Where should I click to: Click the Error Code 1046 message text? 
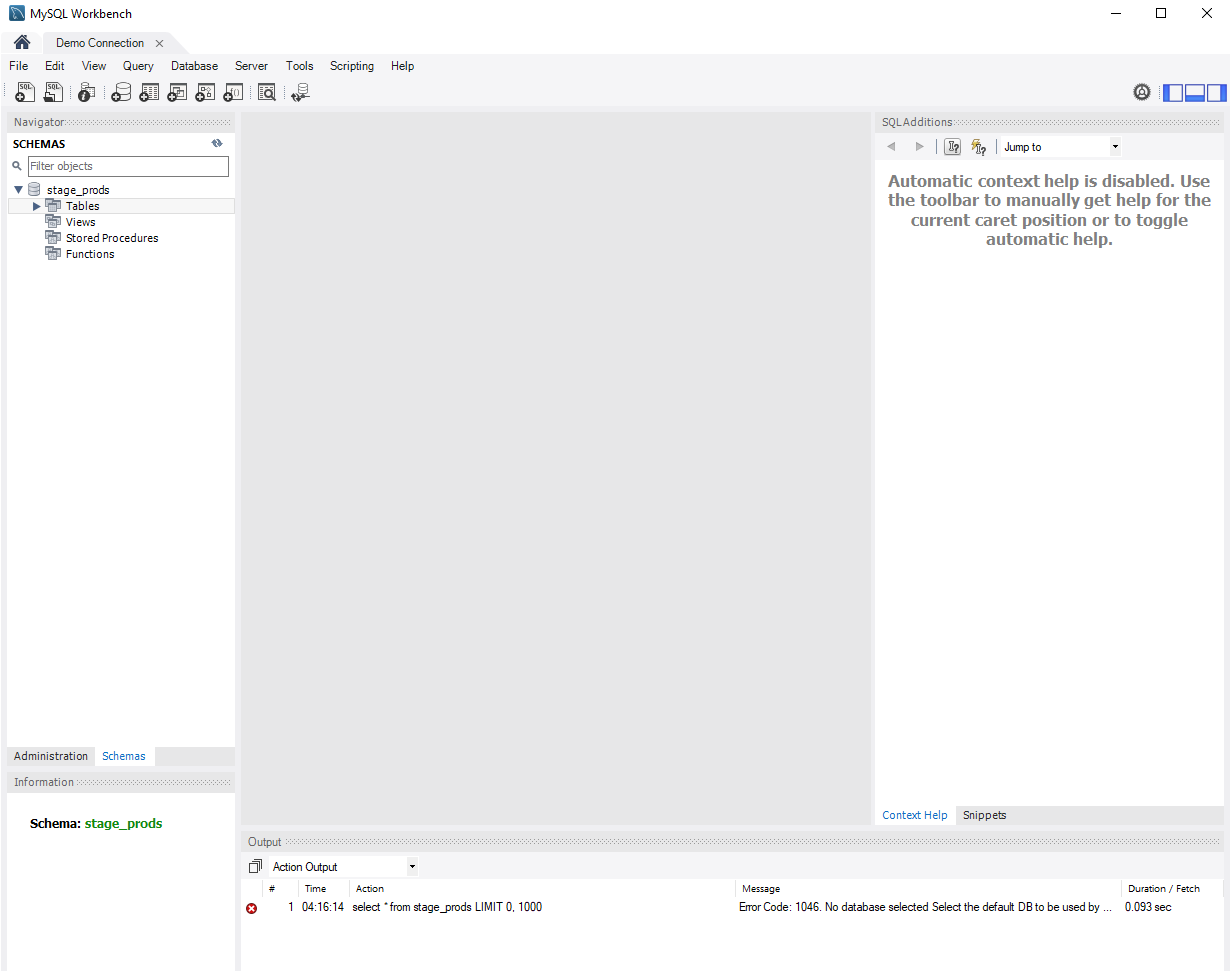925,908
